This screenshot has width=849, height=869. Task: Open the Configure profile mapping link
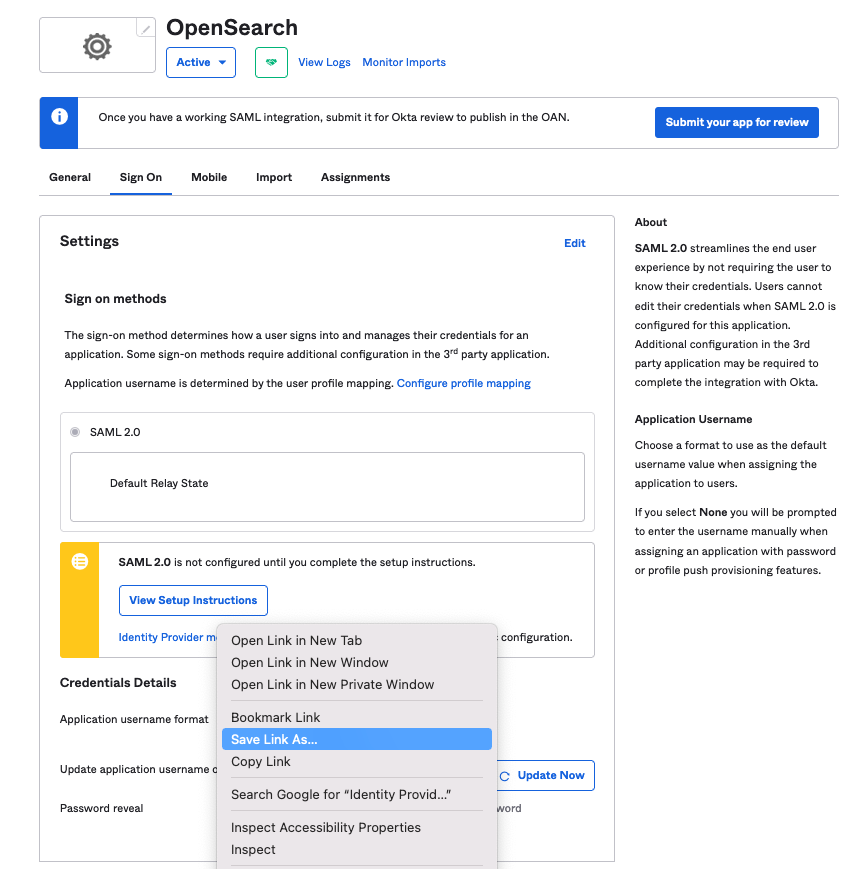[463, 382]
